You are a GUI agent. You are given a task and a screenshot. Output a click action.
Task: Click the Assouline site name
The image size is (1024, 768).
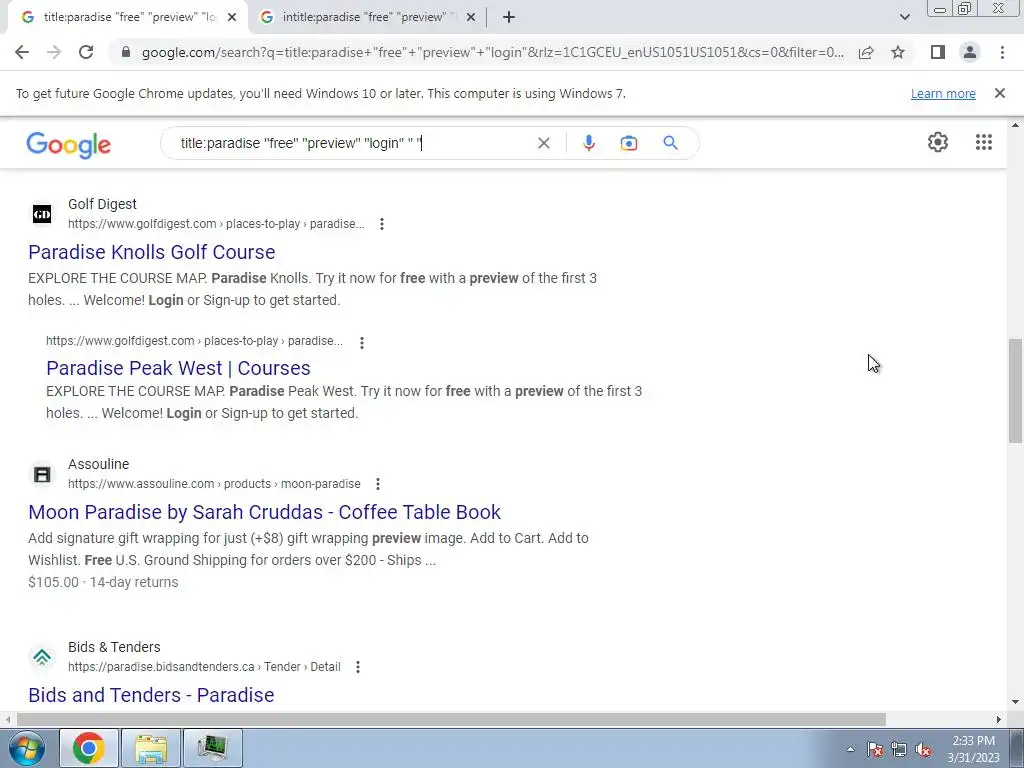click(99, 464)
